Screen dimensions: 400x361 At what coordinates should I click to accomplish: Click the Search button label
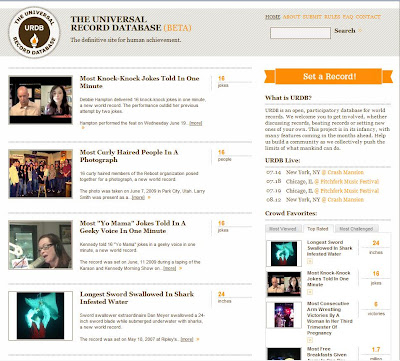pos(345,31)
